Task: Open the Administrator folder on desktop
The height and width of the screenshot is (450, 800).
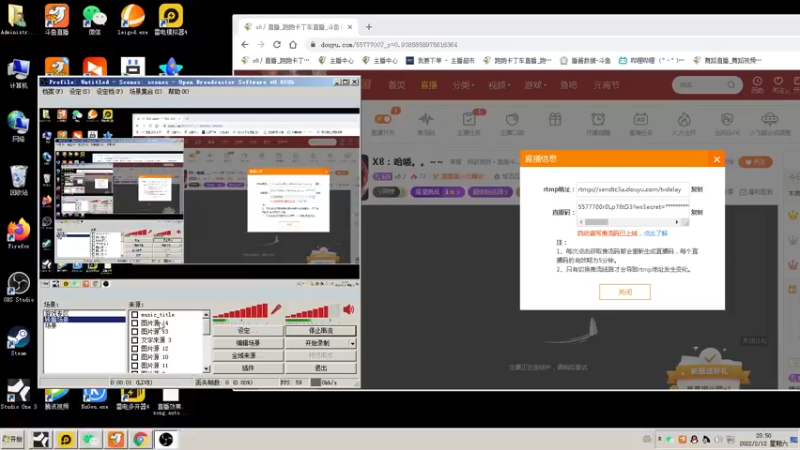Action: [18, 19]
